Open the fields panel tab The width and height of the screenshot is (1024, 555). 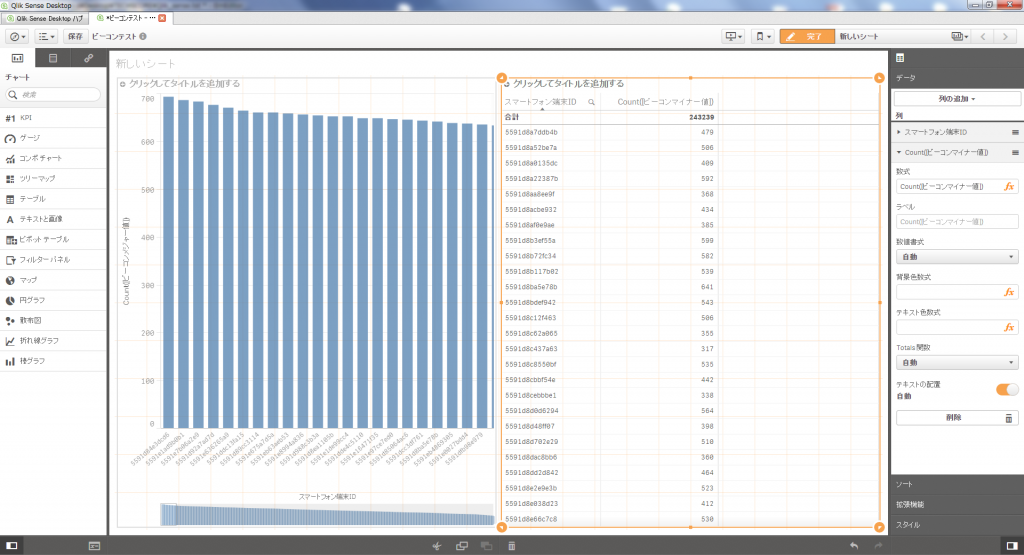(53, 59)
